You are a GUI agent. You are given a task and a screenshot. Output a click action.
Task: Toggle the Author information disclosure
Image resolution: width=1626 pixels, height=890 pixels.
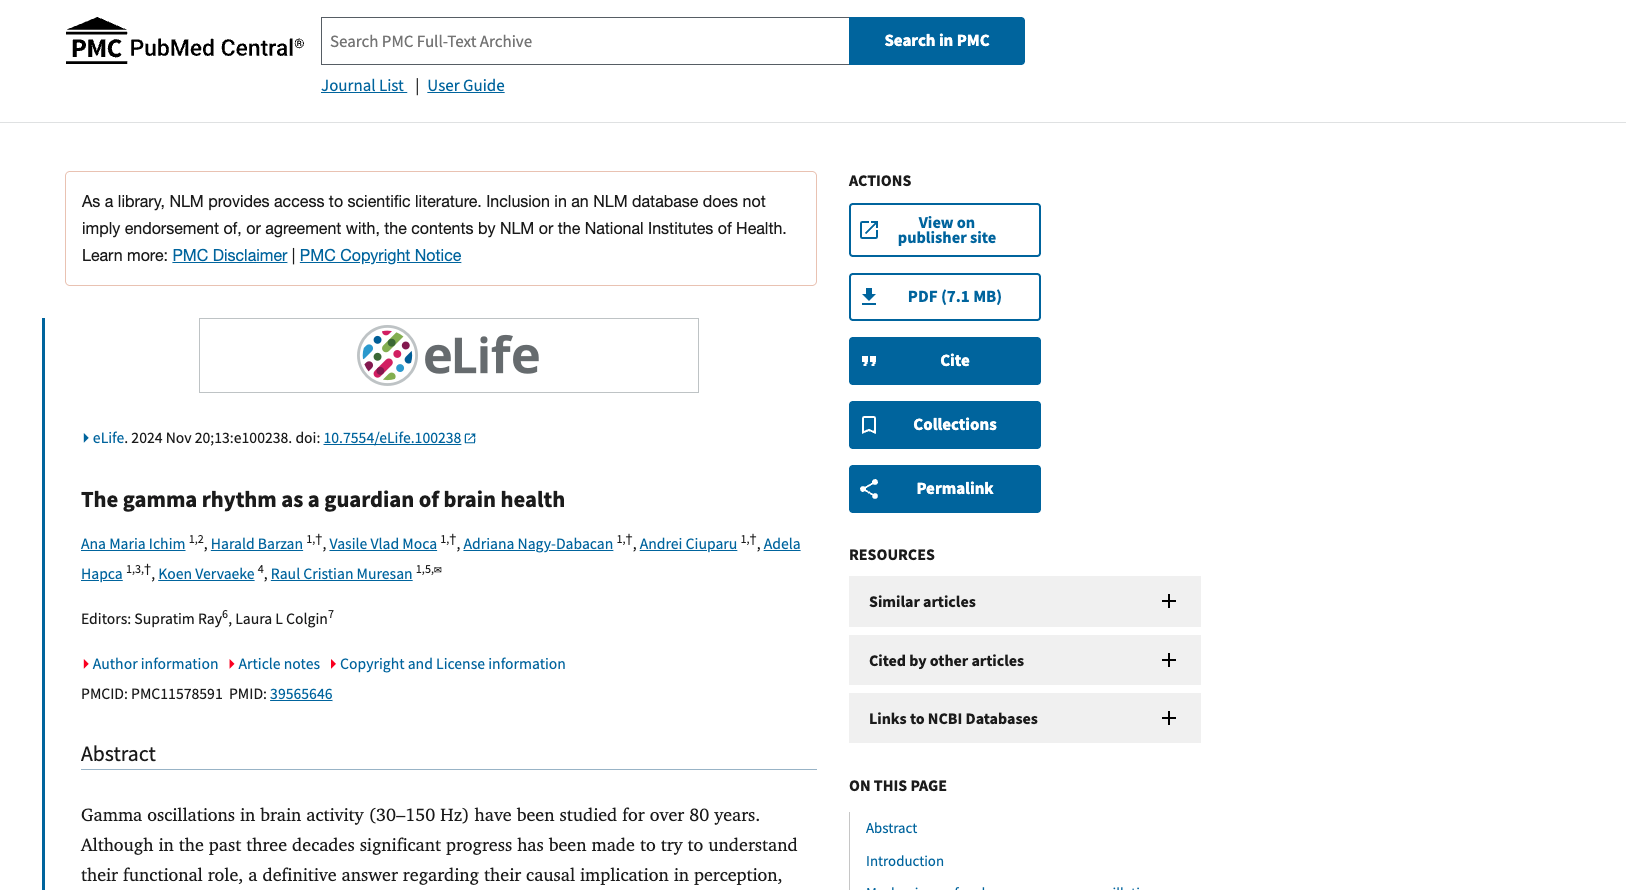pos(150,664)
